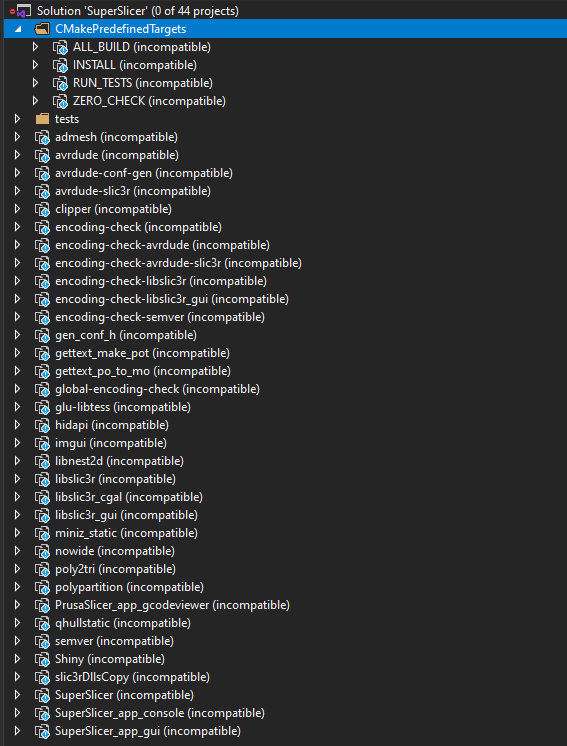
Task: Click the hidapi project icon
Action: tap(42, 425)
